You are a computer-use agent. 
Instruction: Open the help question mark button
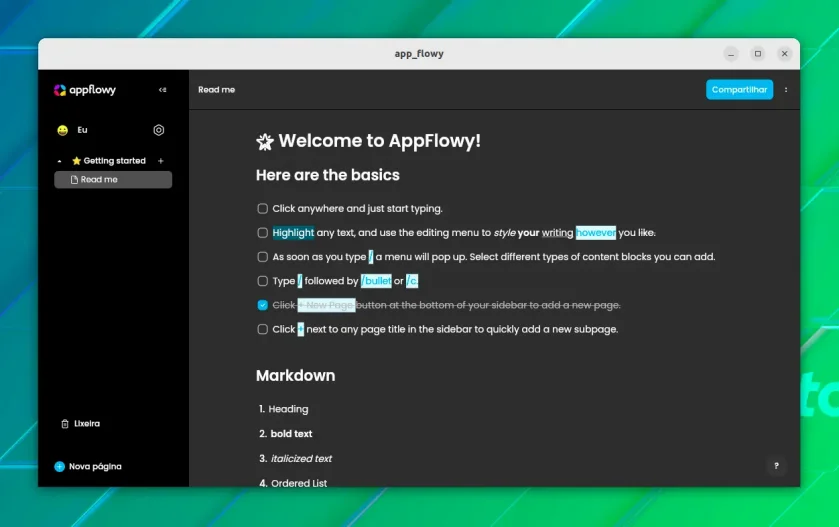click(x=776, y=466)
